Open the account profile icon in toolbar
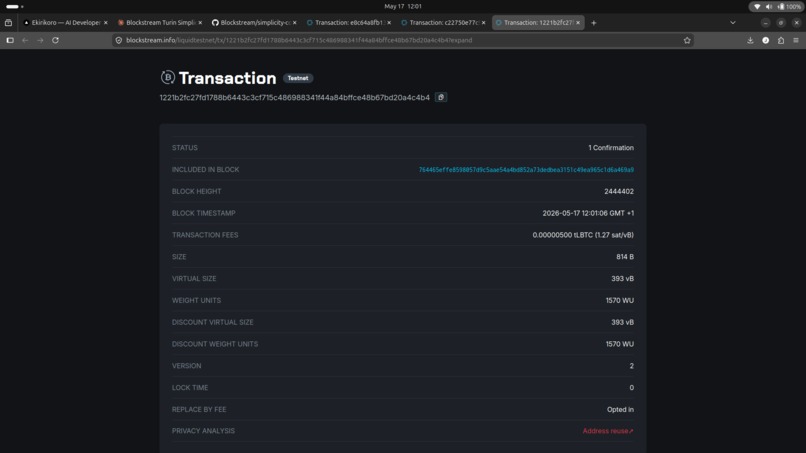Image resolution: width=806 pixels, height=453 pixels. pyautogui.click(x=765, y=40)
